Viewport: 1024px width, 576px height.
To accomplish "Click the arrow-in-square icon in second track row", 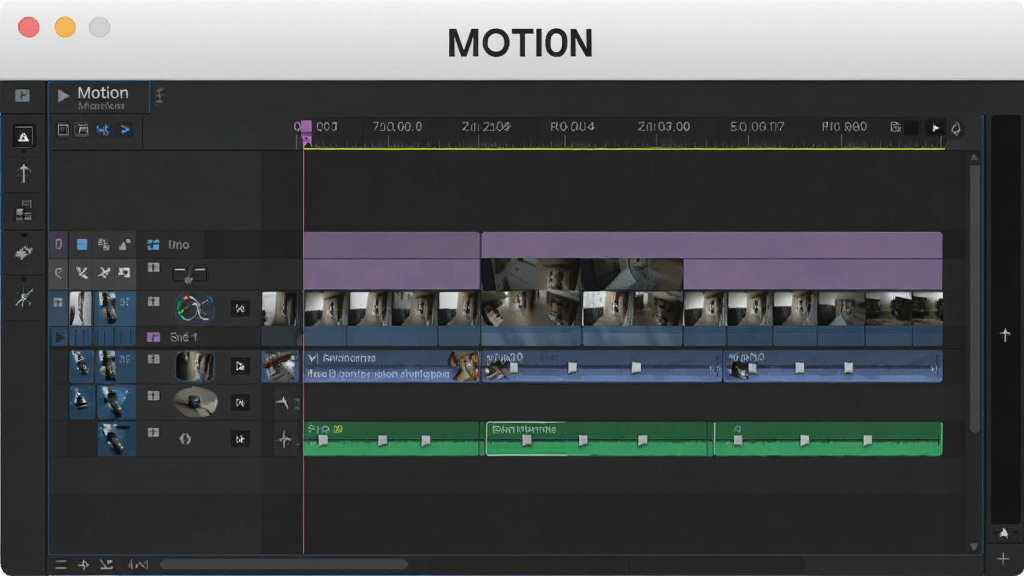I will click(x=124, y=272).
